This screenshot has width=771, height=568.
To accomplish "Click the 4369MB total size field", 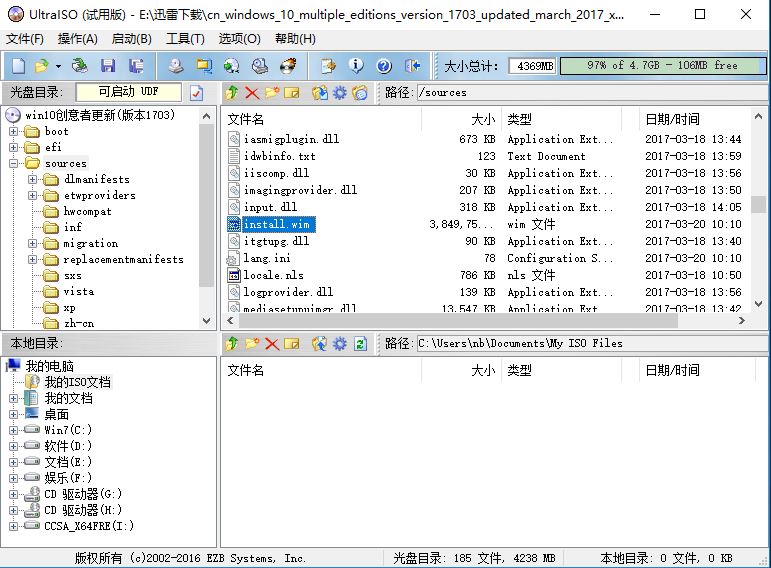I will pos(533,66).
